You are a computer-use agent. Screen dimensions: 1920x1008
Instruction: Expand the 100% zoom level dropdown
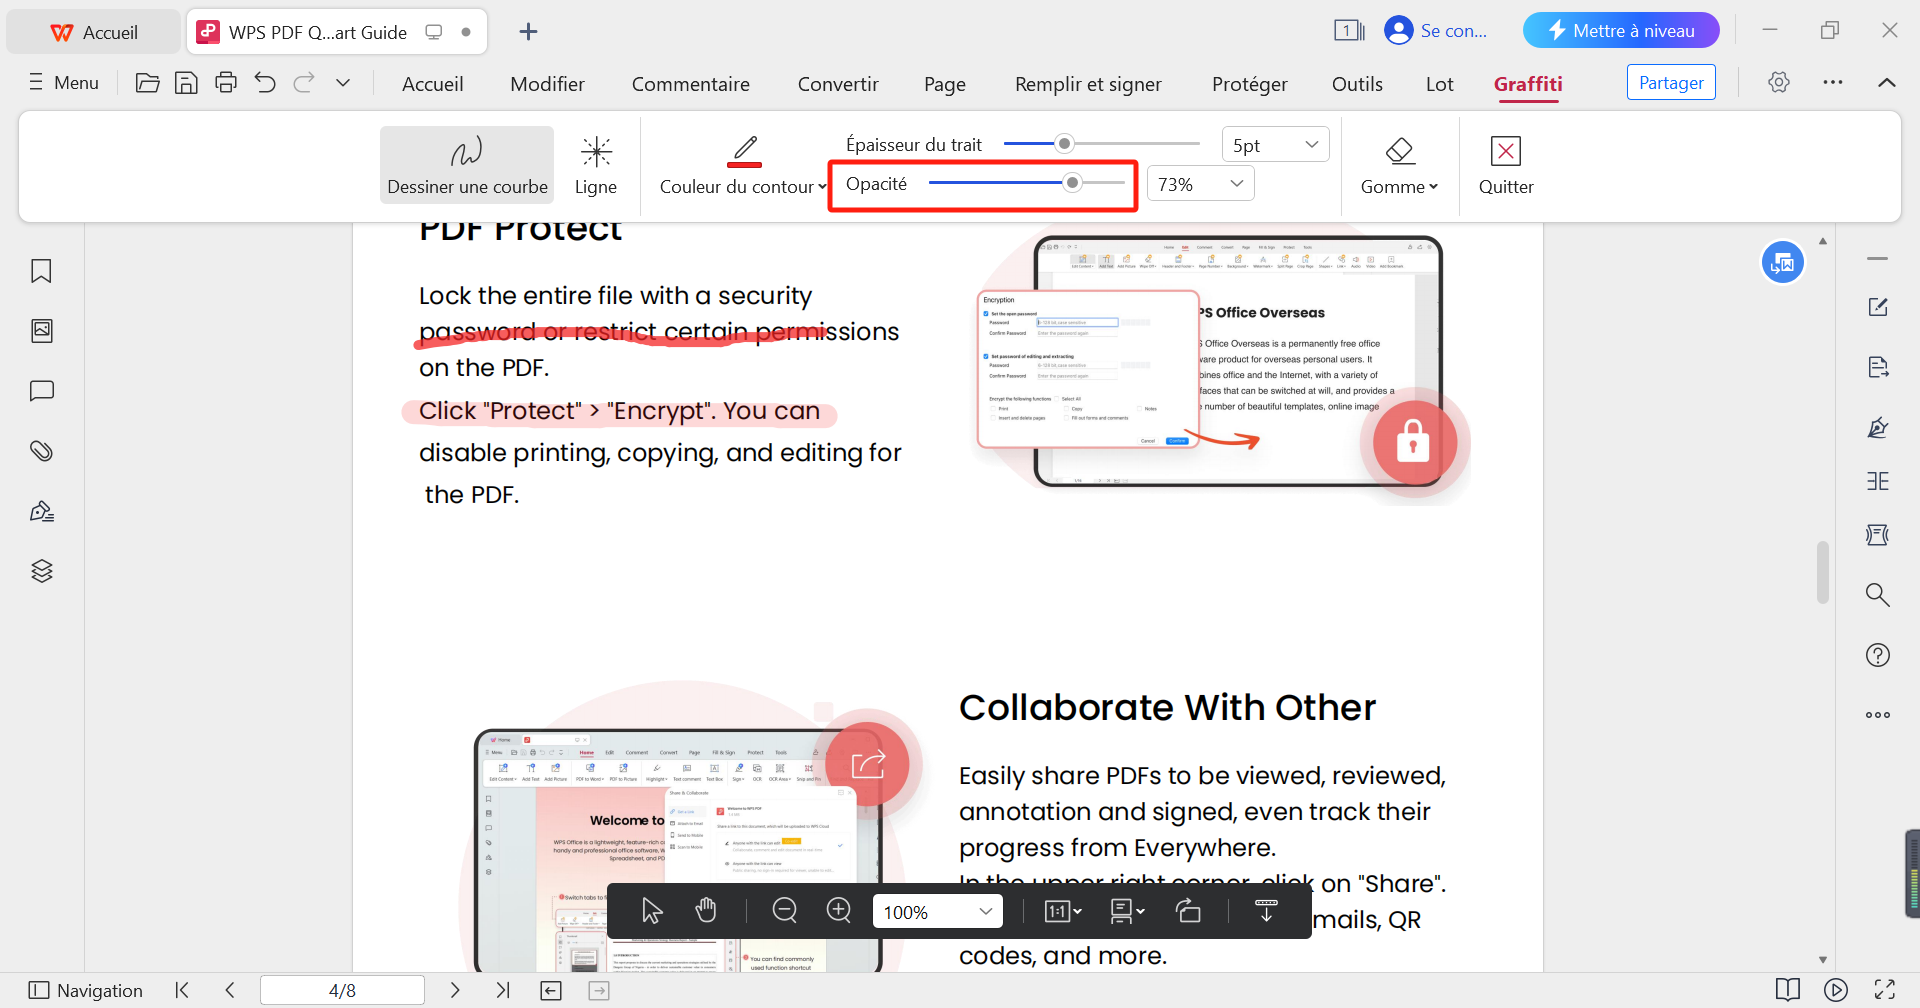tap(985, 912)
